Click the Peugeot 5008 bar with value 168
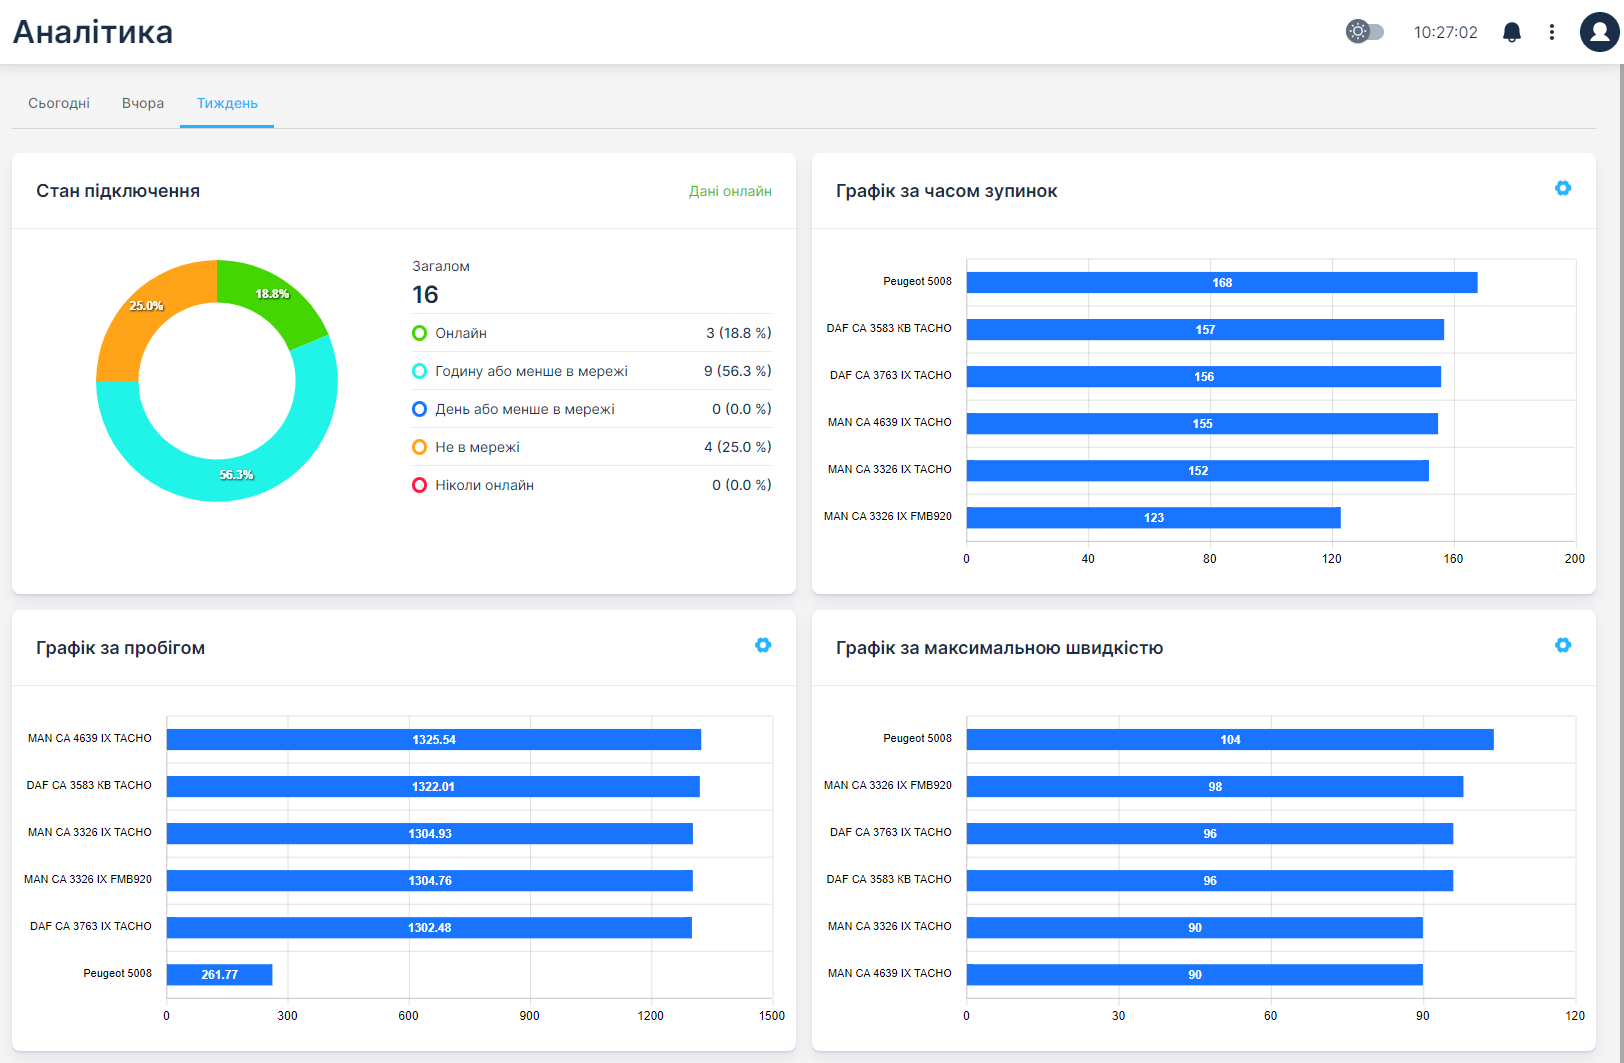This screenshot has width=1624, height=1063. pos(1222,283)
